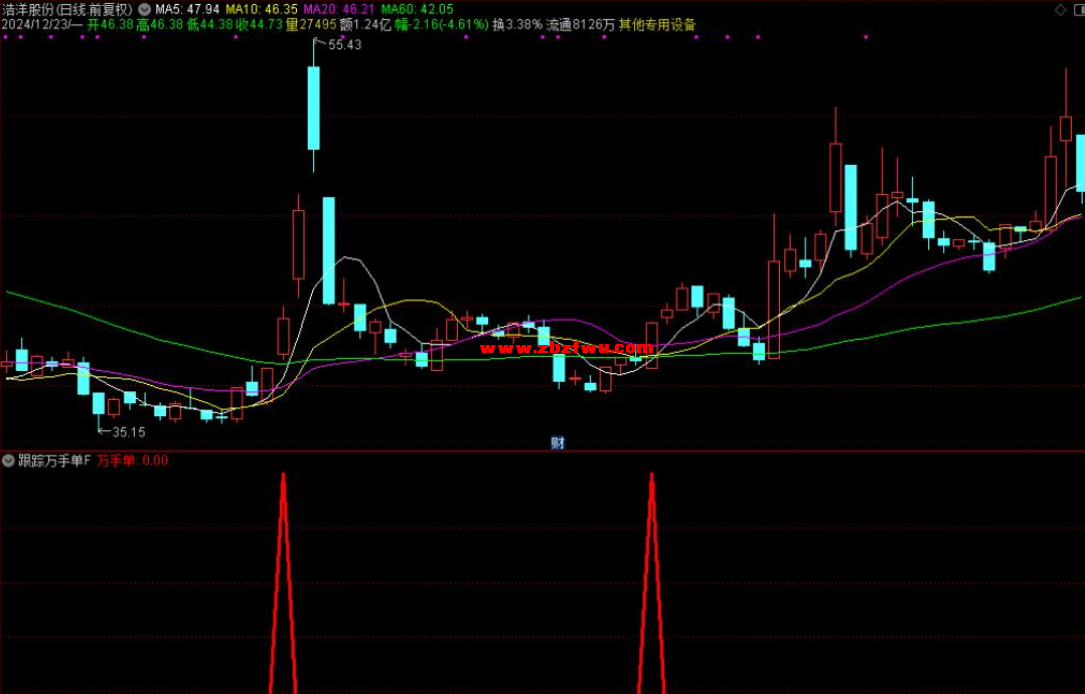Click the MA60: 42.05 label

417,10
